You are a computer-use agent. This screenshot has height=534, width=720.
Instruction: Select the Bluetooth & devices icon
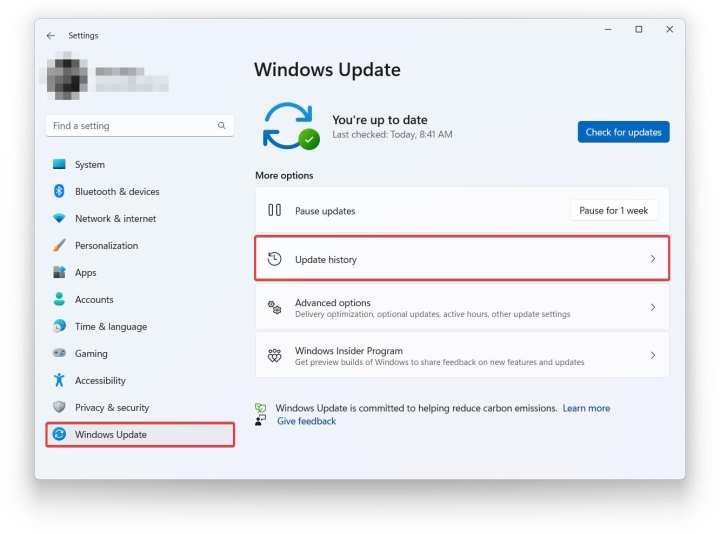(x=59, y=192)
